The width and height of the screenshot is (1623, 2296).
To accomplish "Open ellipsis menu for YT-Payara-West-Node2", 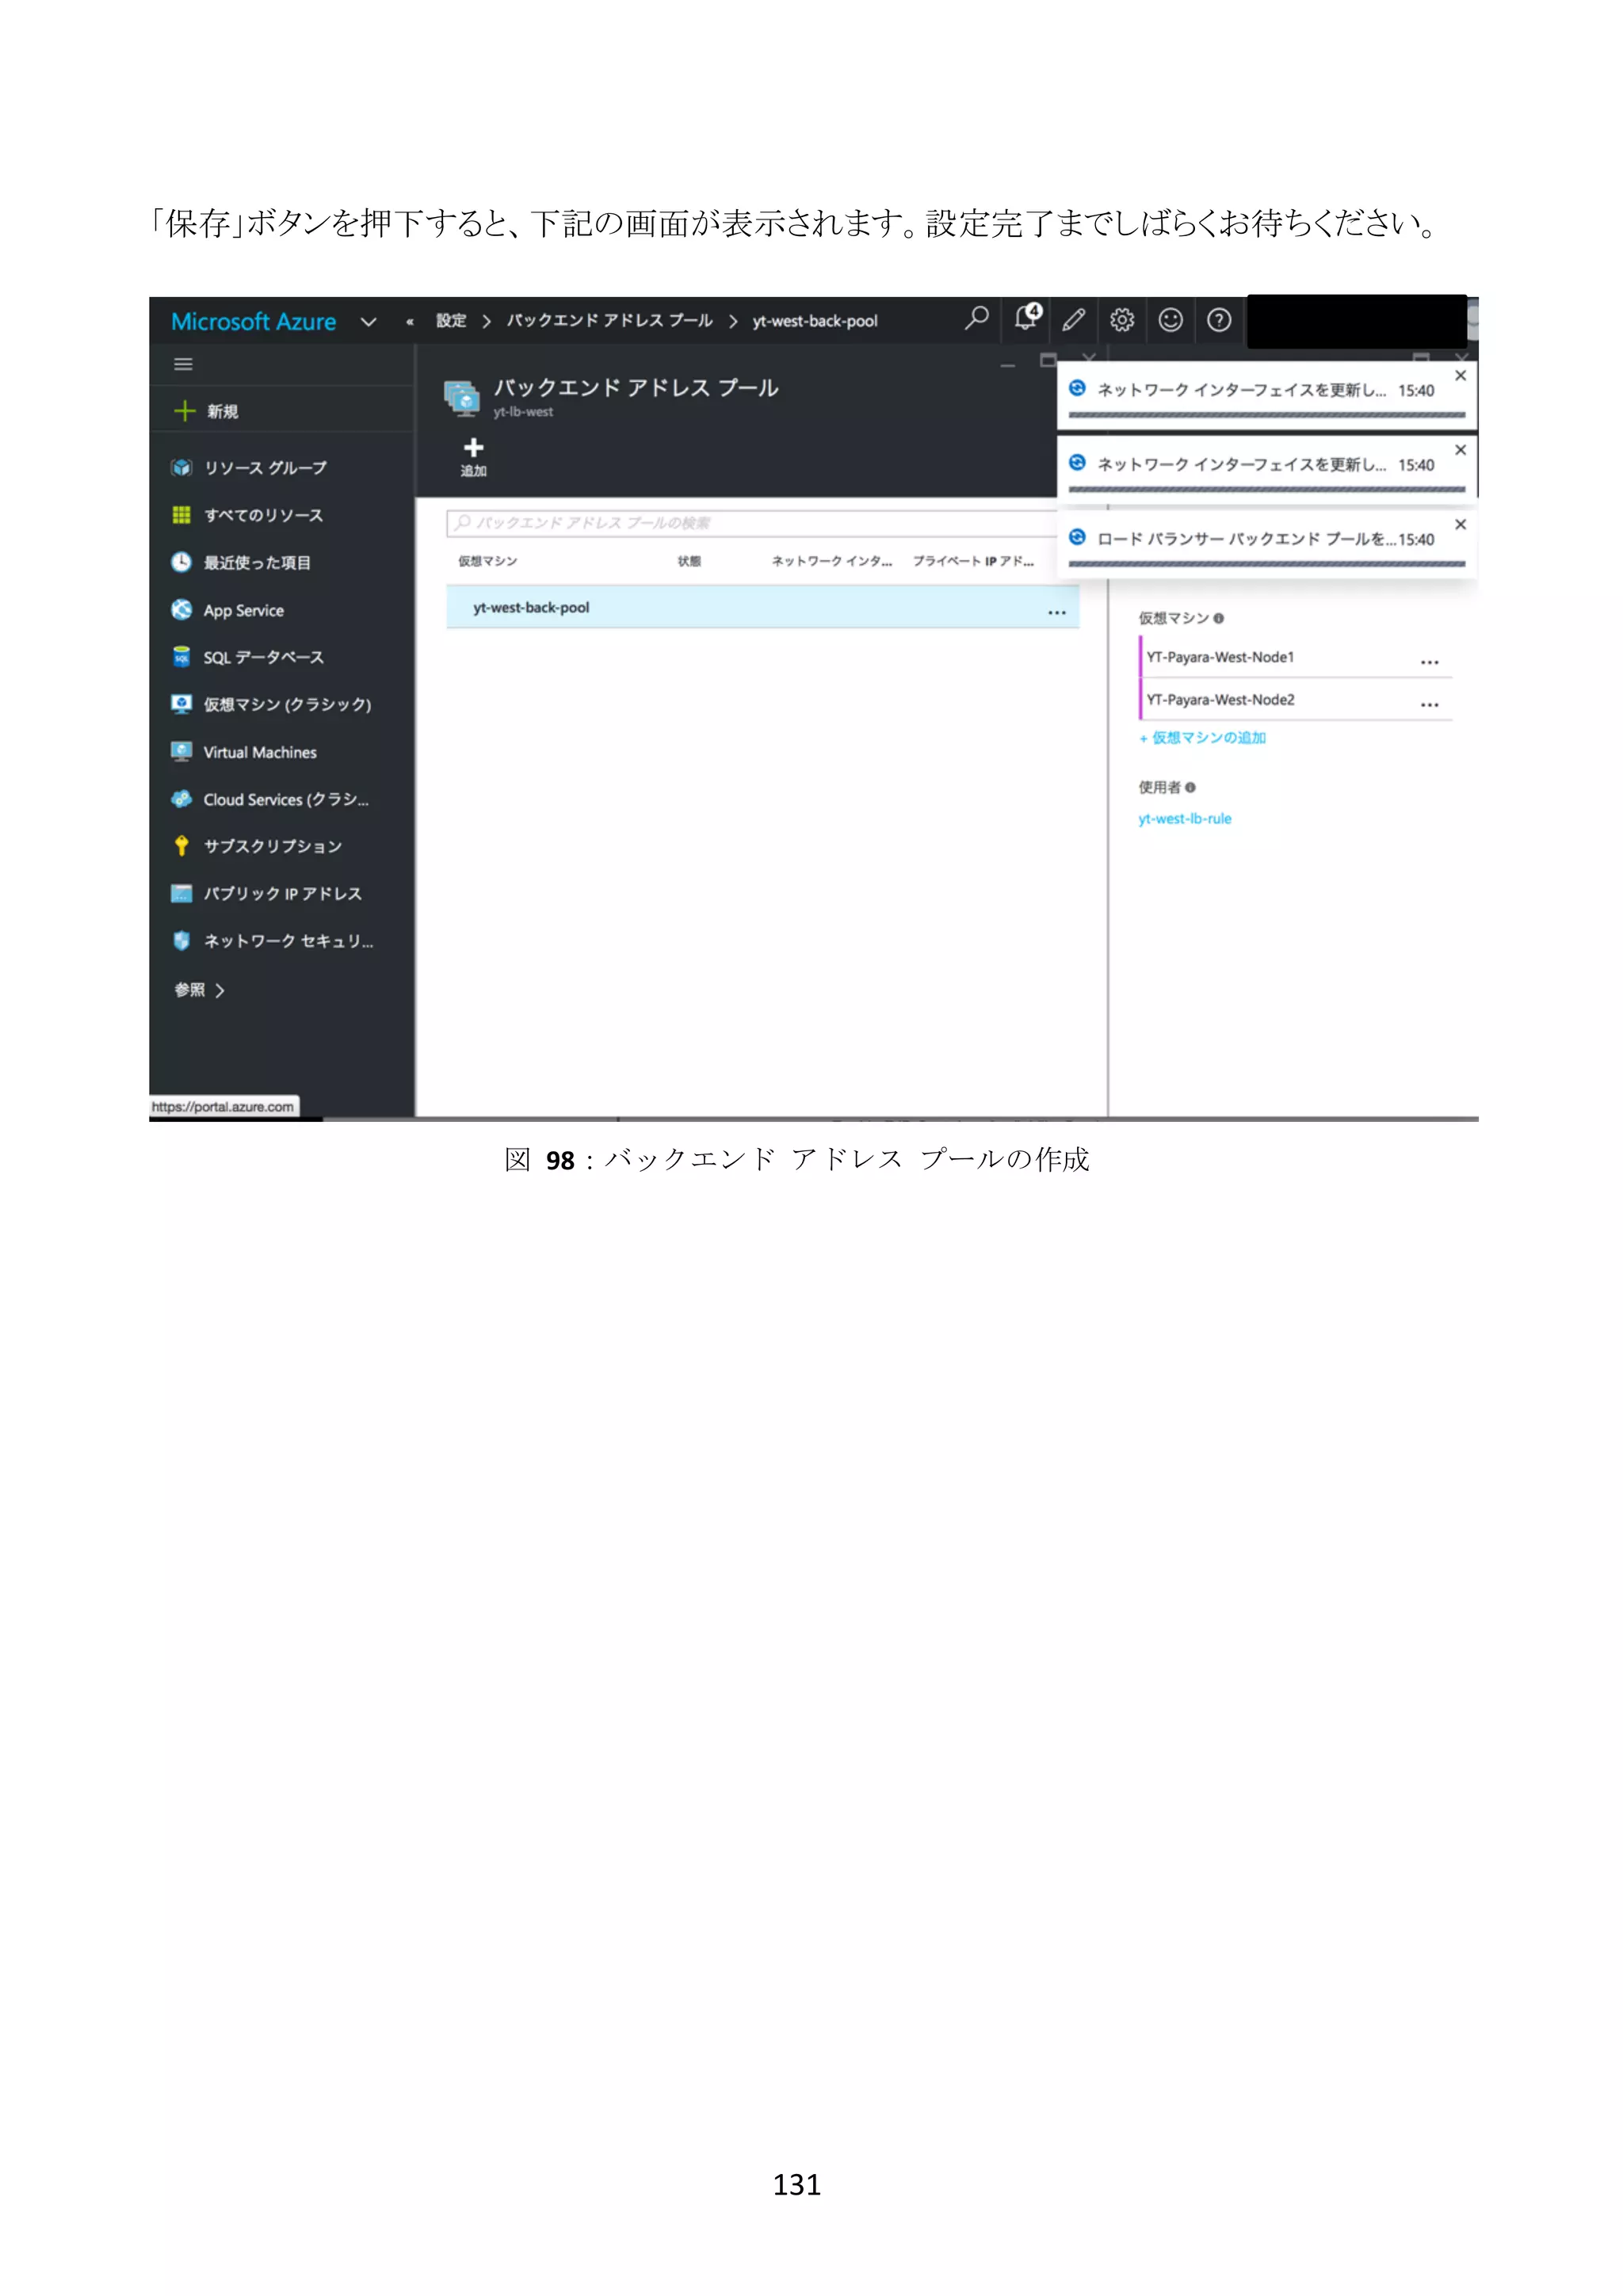I will click(1429, 704).
